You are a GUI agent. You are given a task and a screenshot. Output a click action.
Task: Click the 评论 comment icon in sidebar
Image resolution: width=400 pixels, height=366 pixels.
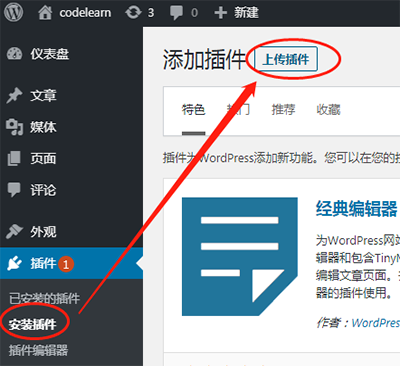tap(14, 190)
